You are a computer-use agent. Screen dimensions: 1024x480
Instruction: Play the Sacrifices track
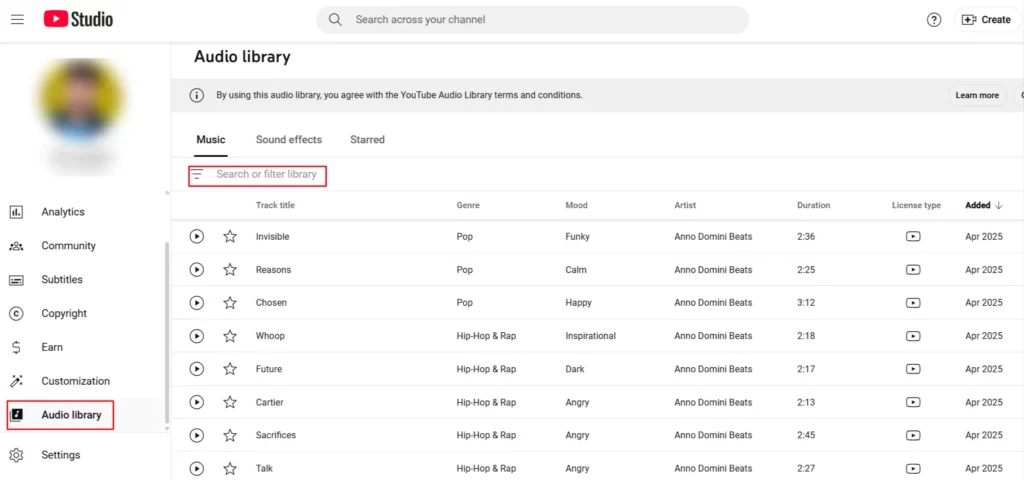[x=197, y=435]
